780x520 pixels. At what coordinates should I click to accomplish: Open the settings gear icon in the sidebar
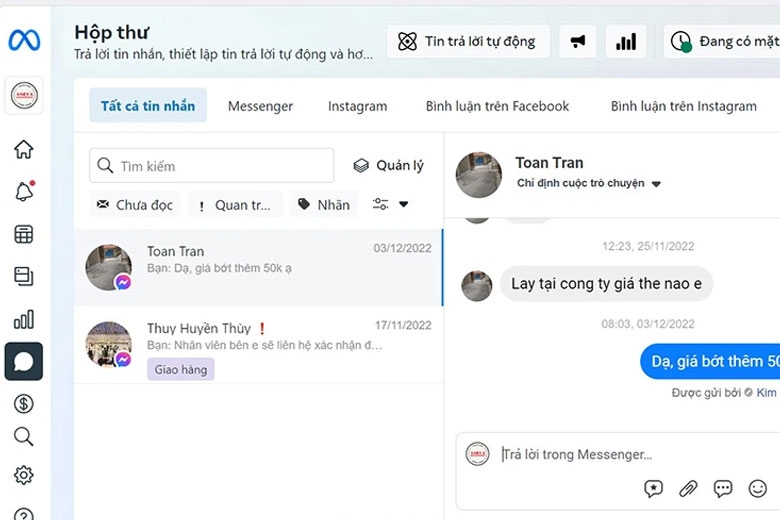pyautogui.click(x=24, y=475)
